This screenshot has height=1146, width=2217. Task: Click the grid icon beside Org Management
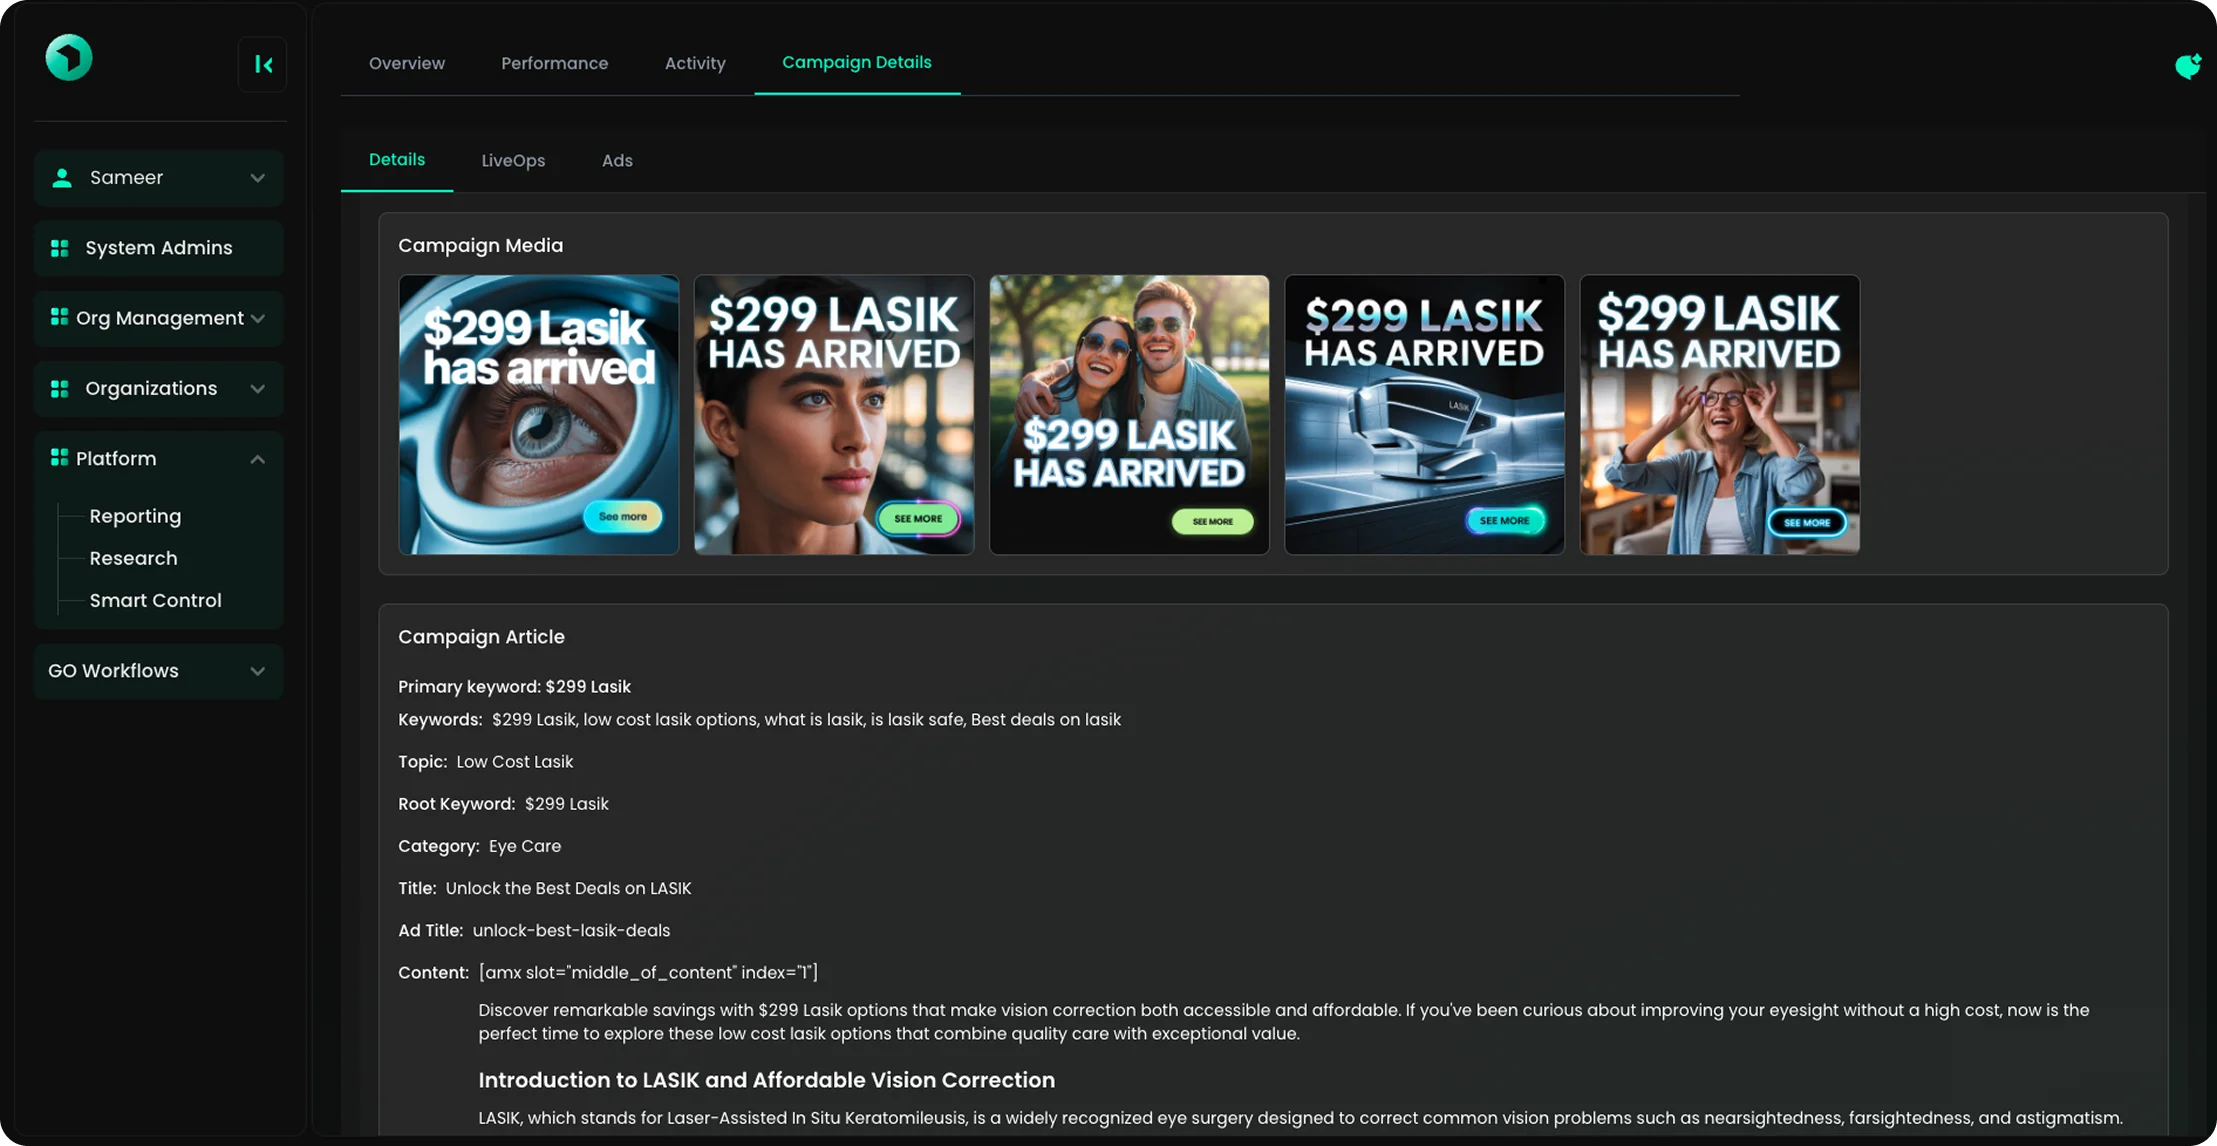coord(59,317)
